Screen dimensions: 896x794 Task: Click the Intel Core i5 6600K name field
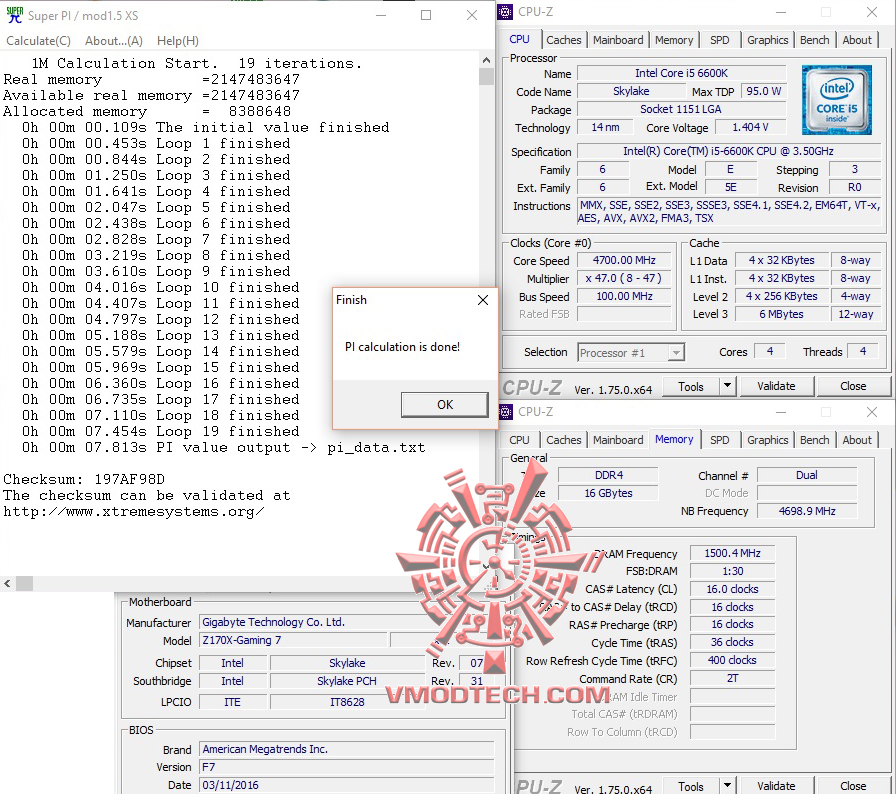(682, 73)
